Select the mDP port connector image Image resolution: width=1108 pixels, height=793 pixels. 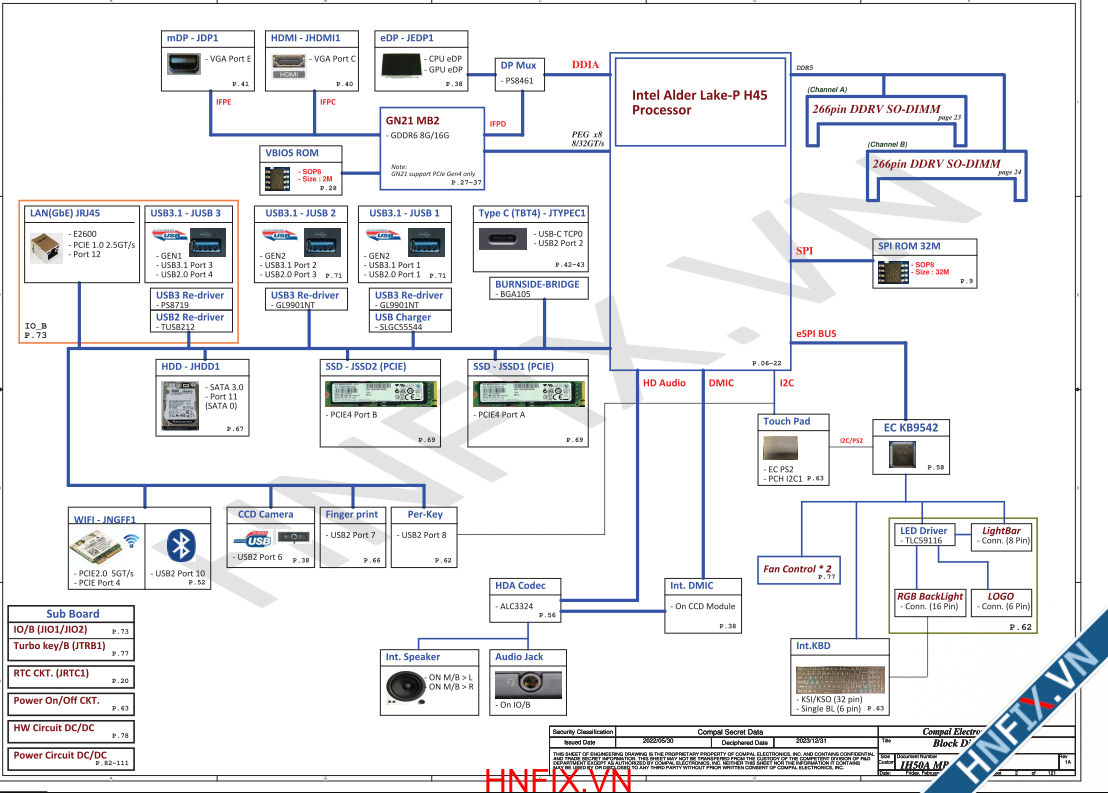(184, 65)
